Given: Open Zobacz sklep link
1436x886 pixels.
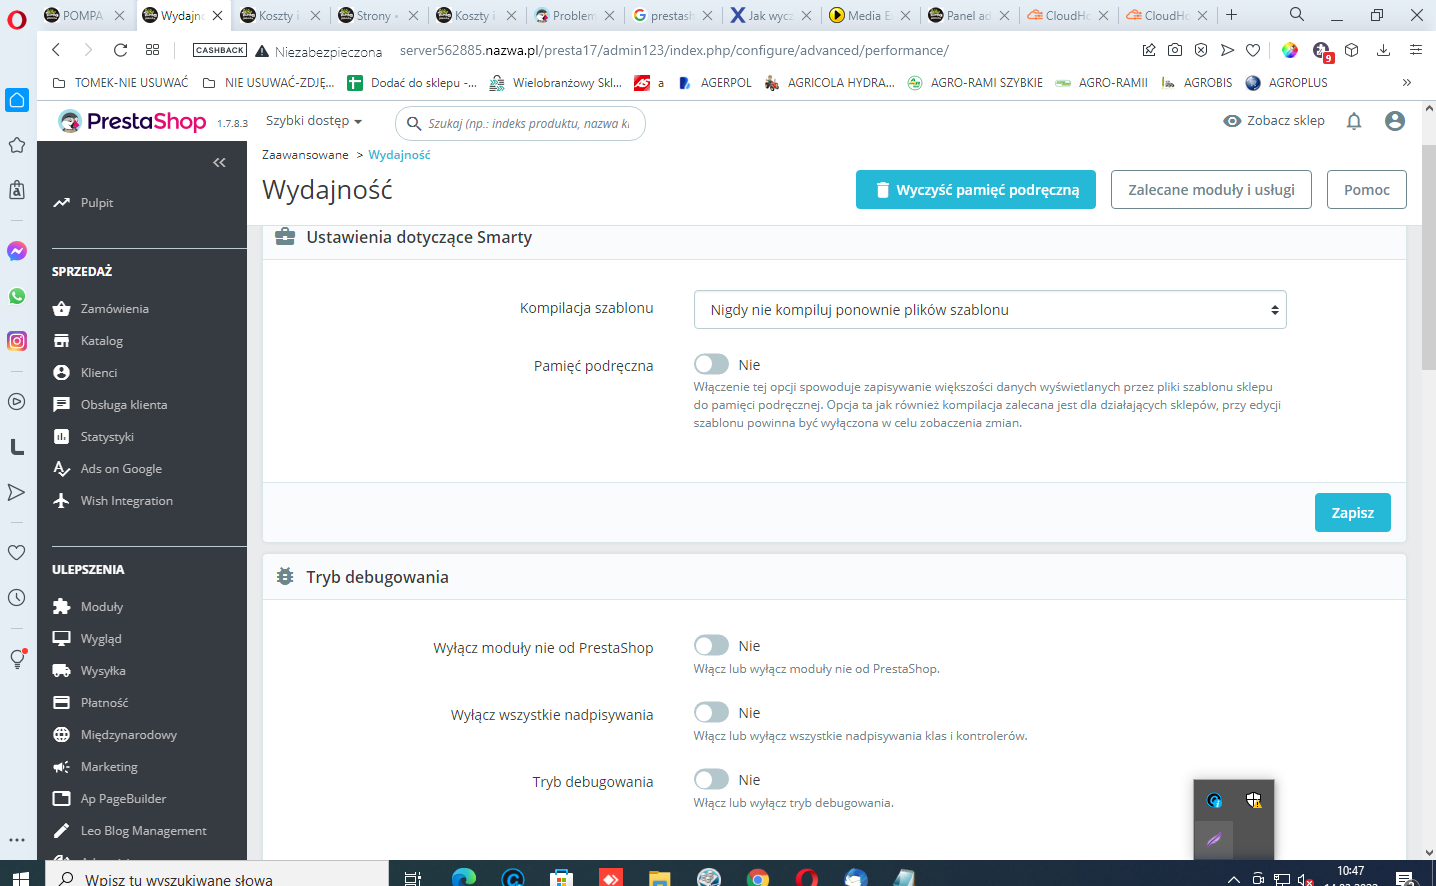Looking at the screenshot, I should 1274,121.
